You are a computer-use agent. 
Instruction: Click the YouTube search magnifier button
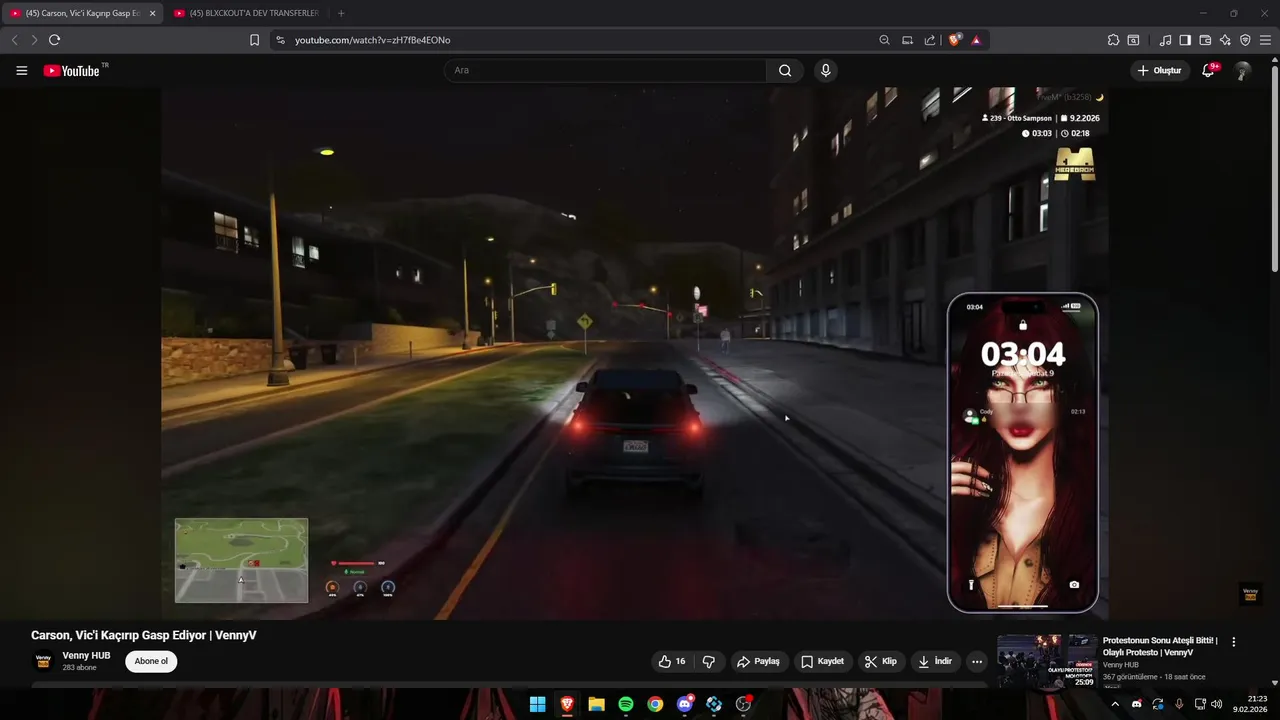click(785, 70)
